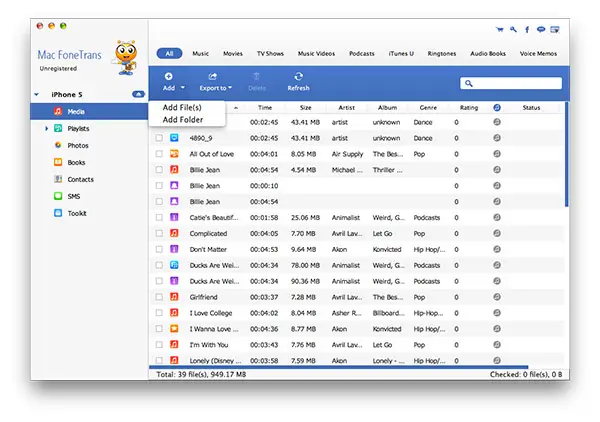The width and height of the screenshot is (600, 422).
Task: Click the horizontal scrollbar under the list
Action: pyautogui.click(x=338, y=367)
